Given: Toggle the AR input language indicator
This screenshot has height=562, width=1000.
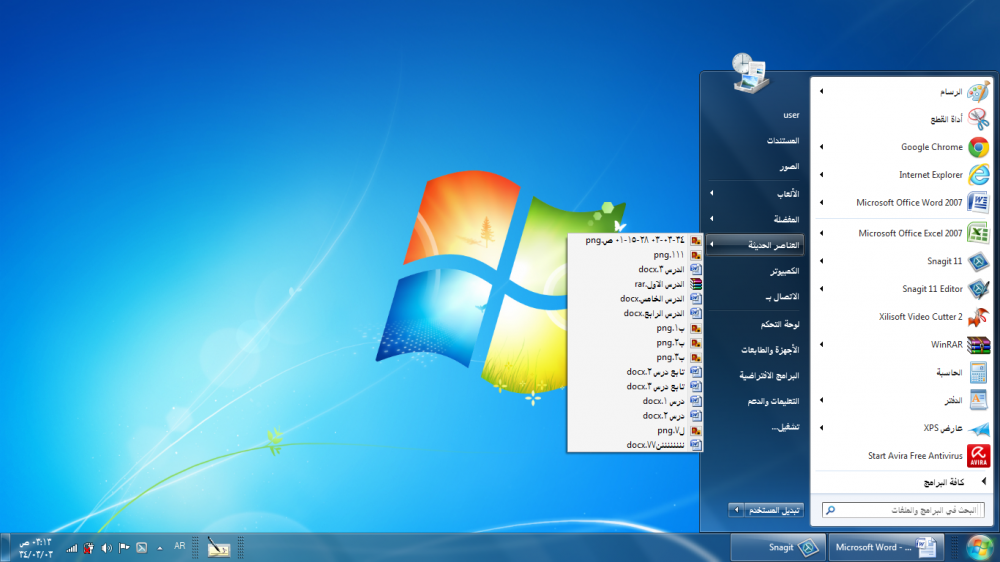Looking at the screenshot, I should (x=180, y=547).
